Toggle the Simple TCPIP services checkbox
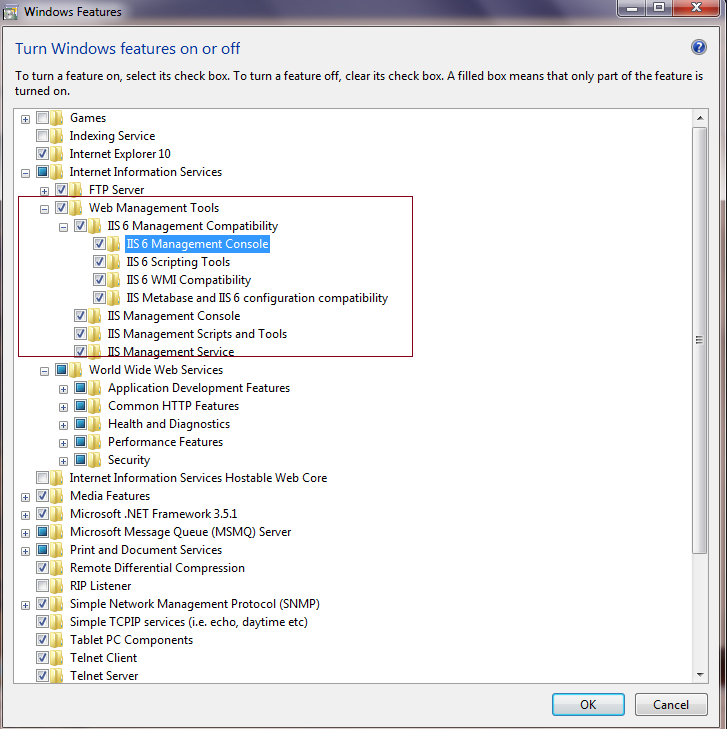The image size is (727, 729). (42, 622)
